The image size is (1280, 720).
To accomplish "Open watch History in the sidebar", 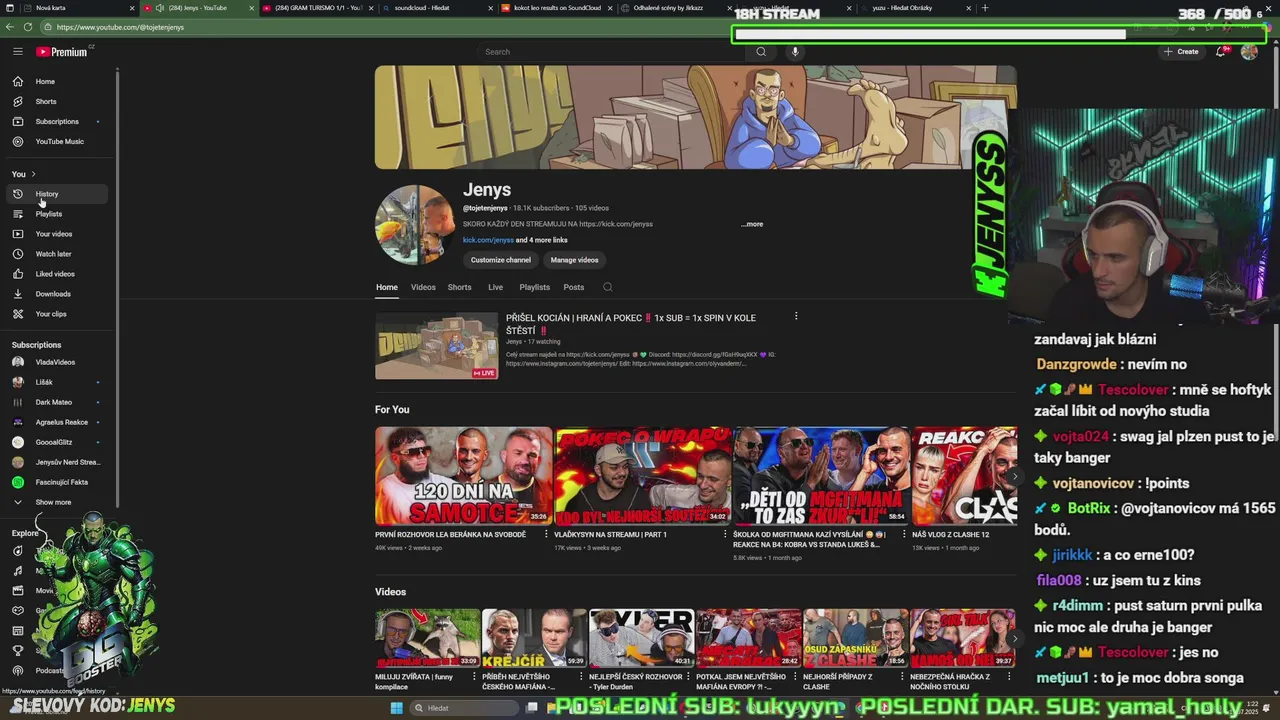I will click(x=59, y=194).
